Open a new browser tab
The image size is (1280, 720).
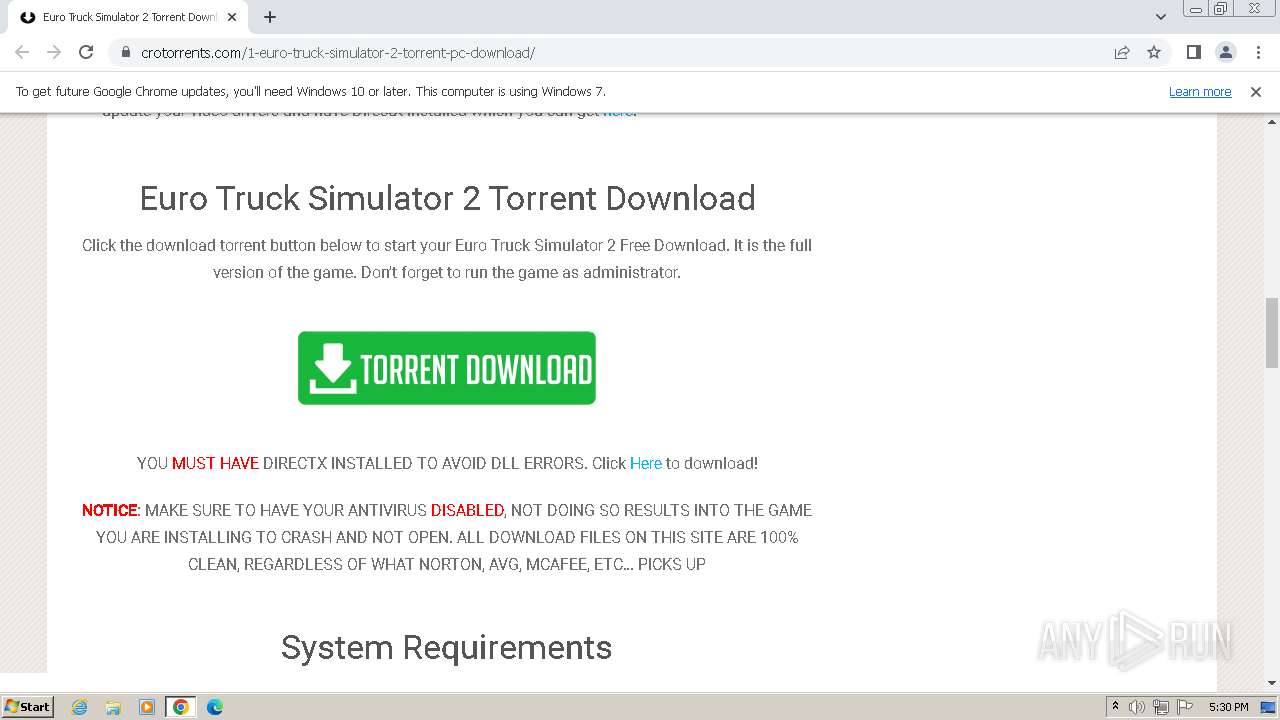(270, 17)
